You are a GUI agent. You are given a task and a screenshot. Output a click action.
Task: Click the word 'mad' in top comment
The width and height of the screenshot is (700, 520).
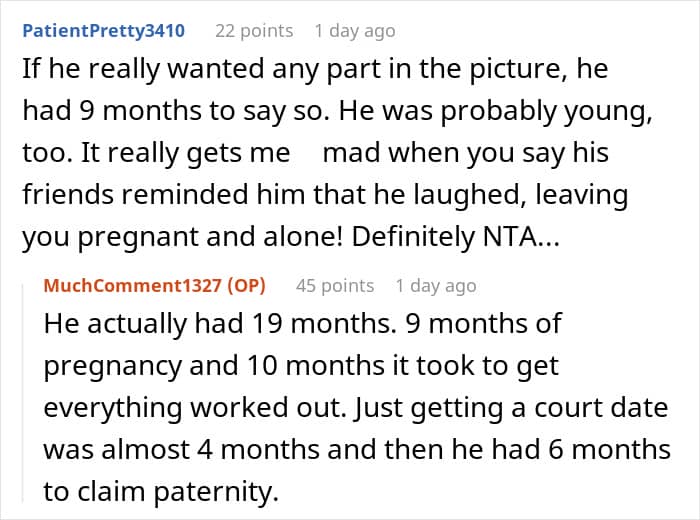[x=351, y=153]
